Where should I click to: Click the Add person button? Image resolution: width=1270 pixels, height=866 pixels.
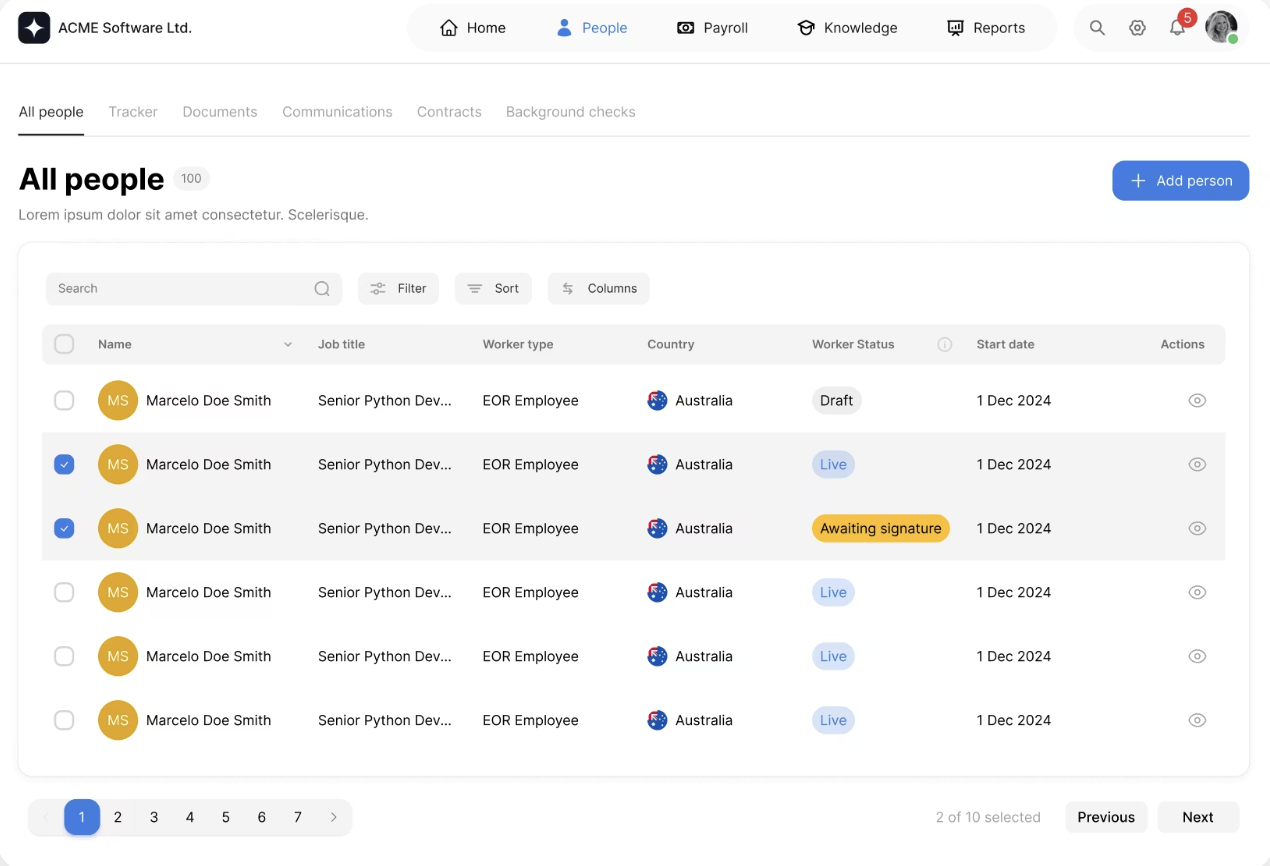pyautogui.click(x=1180, y=181)
